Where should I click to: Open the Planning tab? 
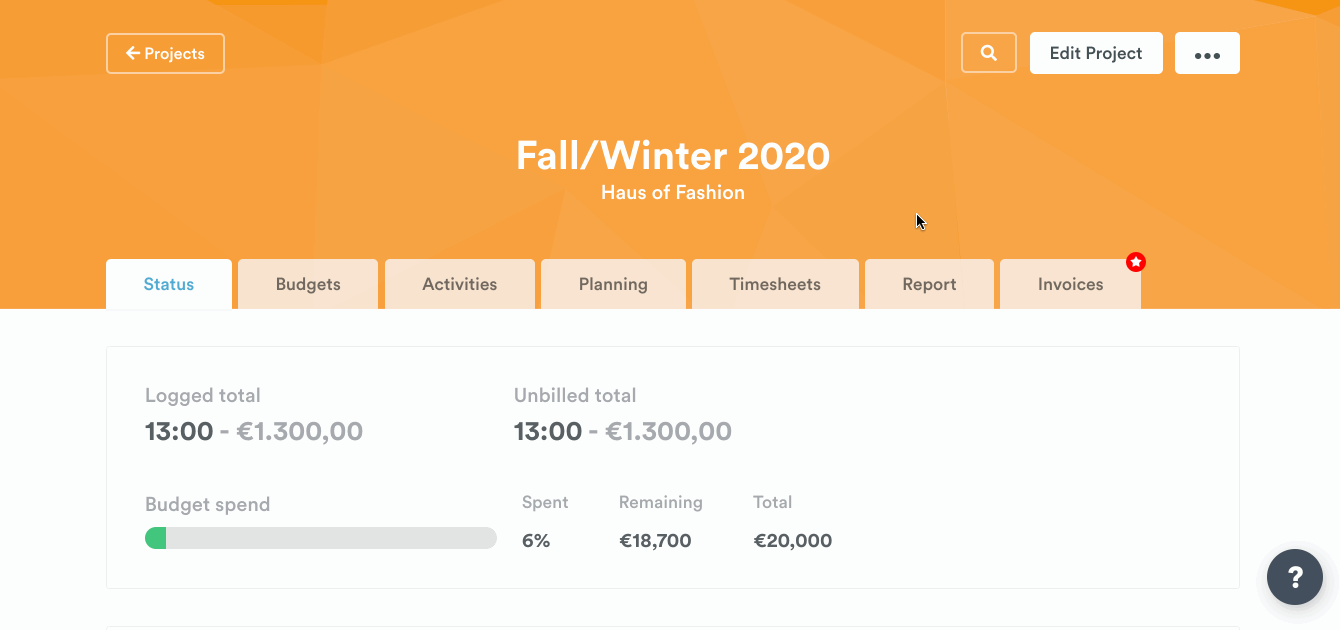(613, 284)
